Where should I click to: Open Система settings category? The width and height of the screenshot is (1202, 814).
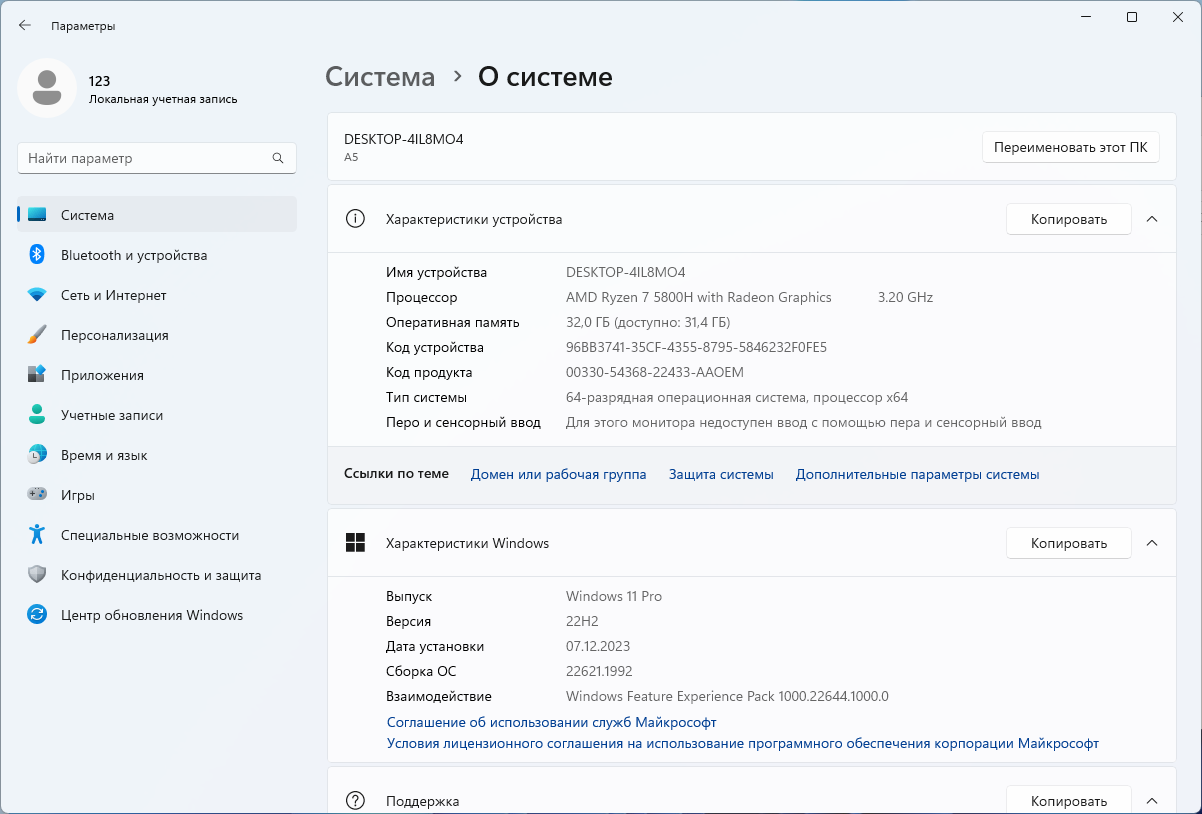pyautogui.click(x=157, y=215)
